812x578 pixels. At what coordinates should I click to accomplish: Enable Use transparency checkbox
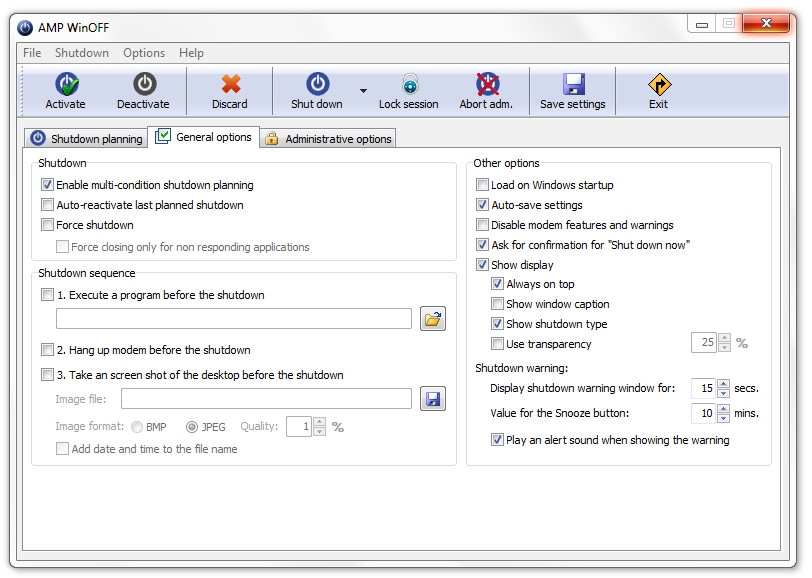pos(497,343)
